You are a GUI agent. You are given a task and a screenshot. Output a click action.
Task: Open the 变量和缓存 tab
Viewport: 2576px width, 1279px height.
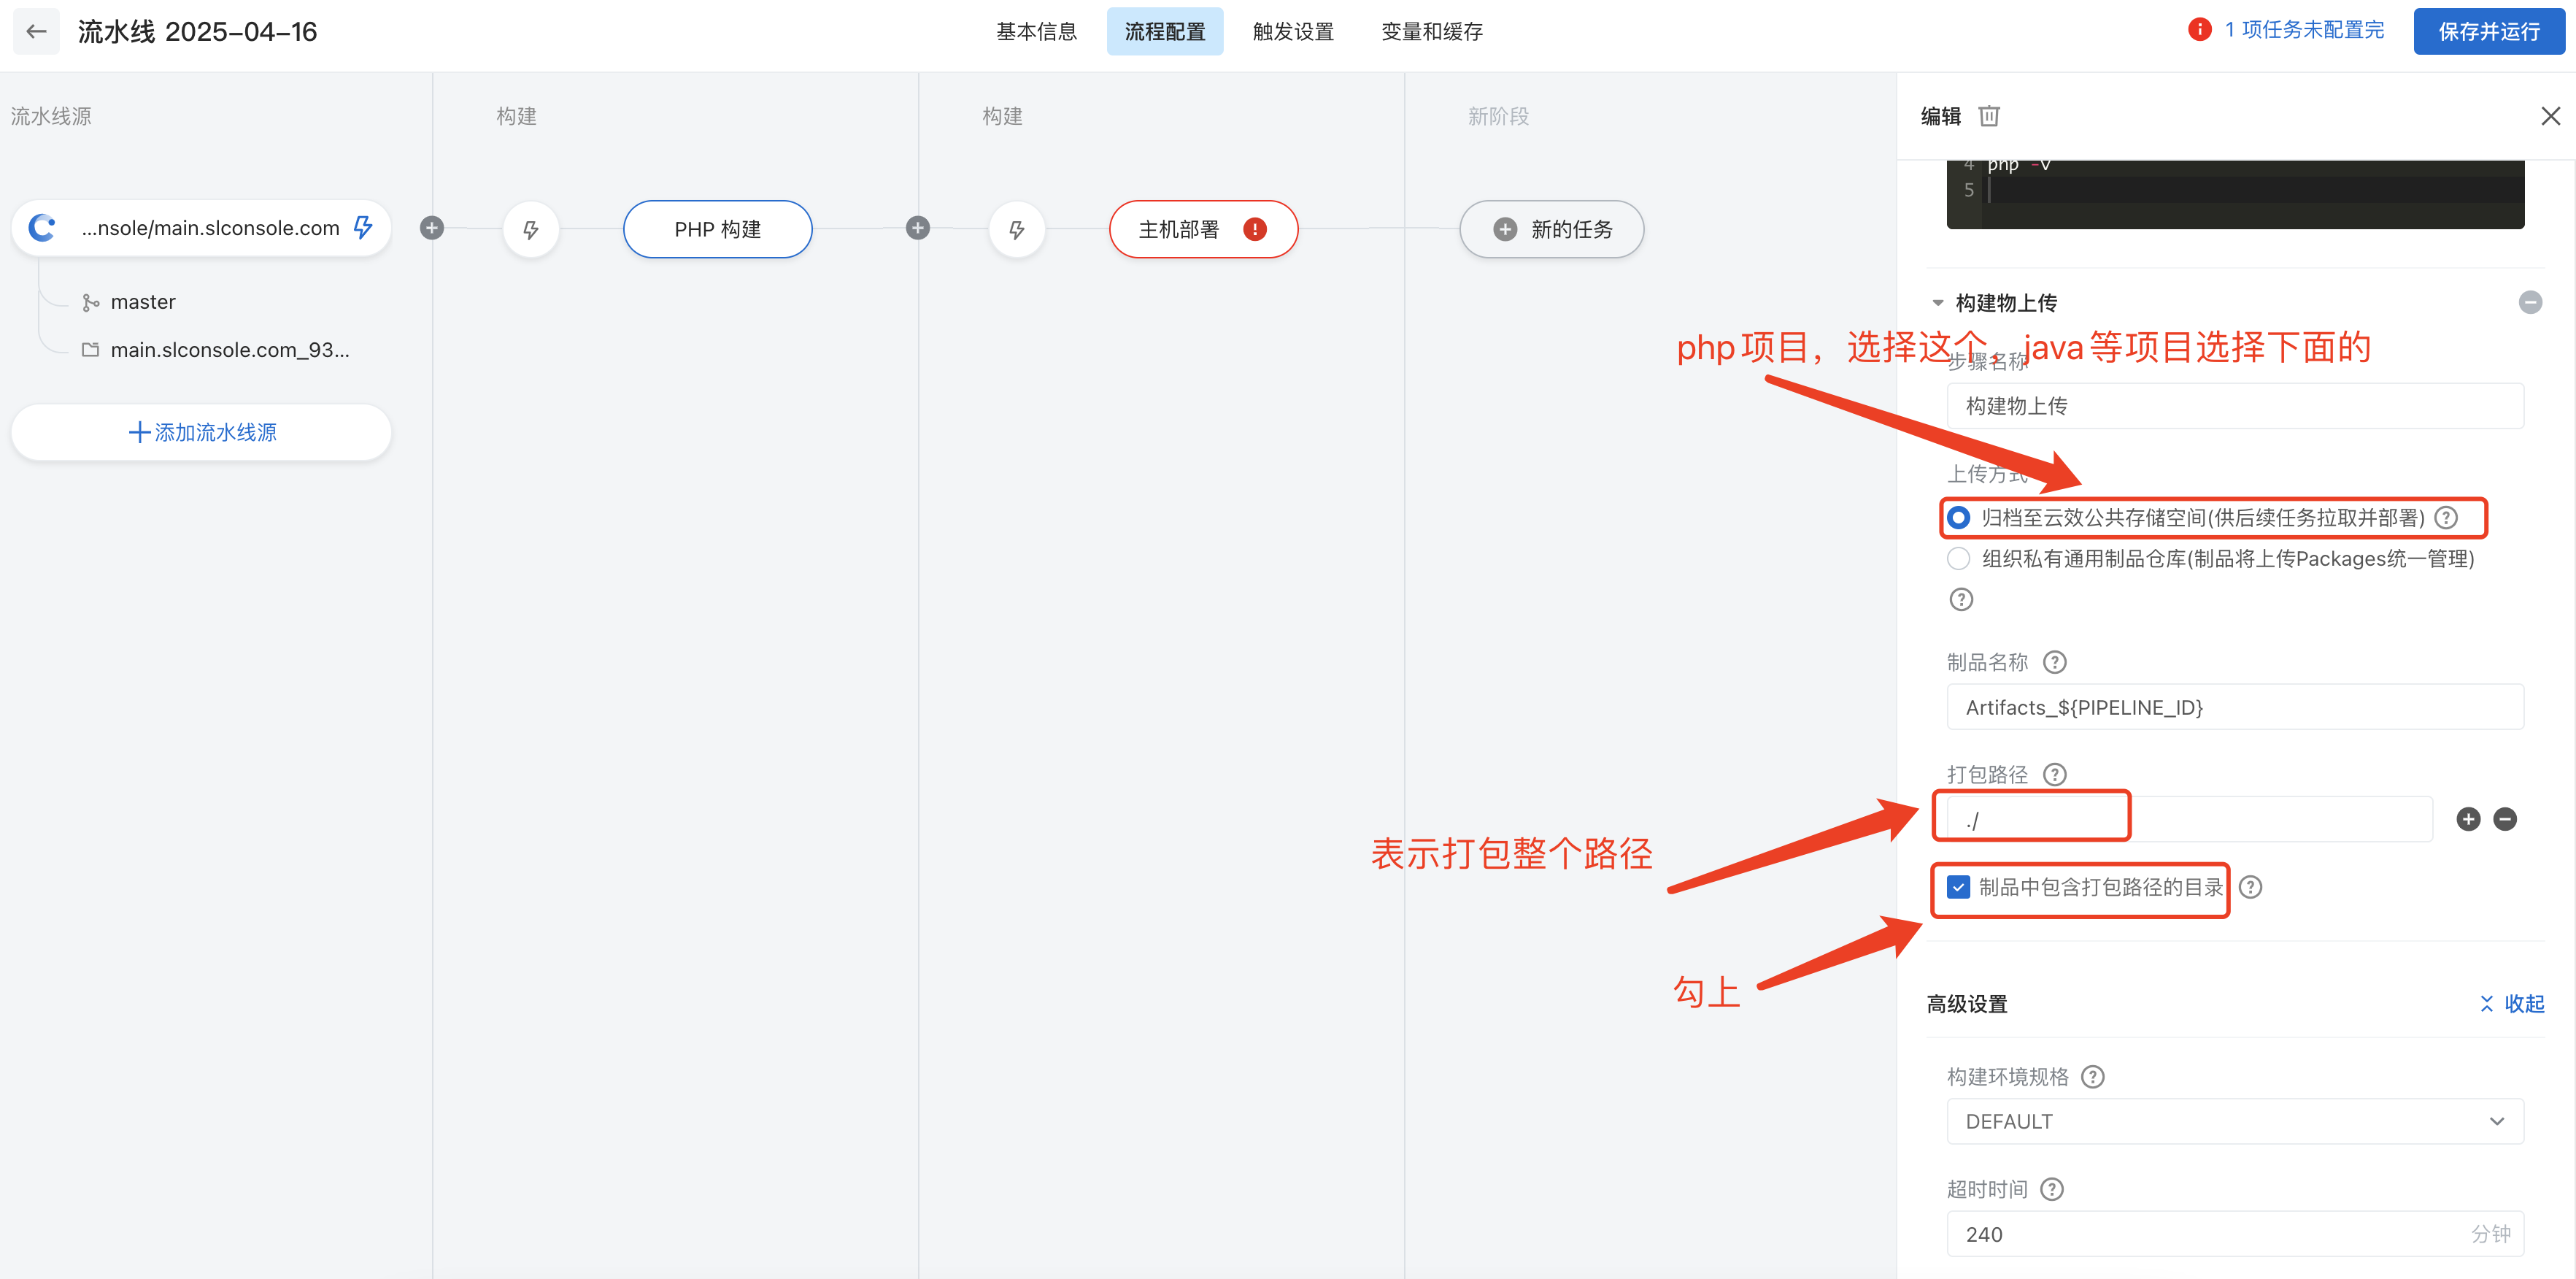point(1431,31)
